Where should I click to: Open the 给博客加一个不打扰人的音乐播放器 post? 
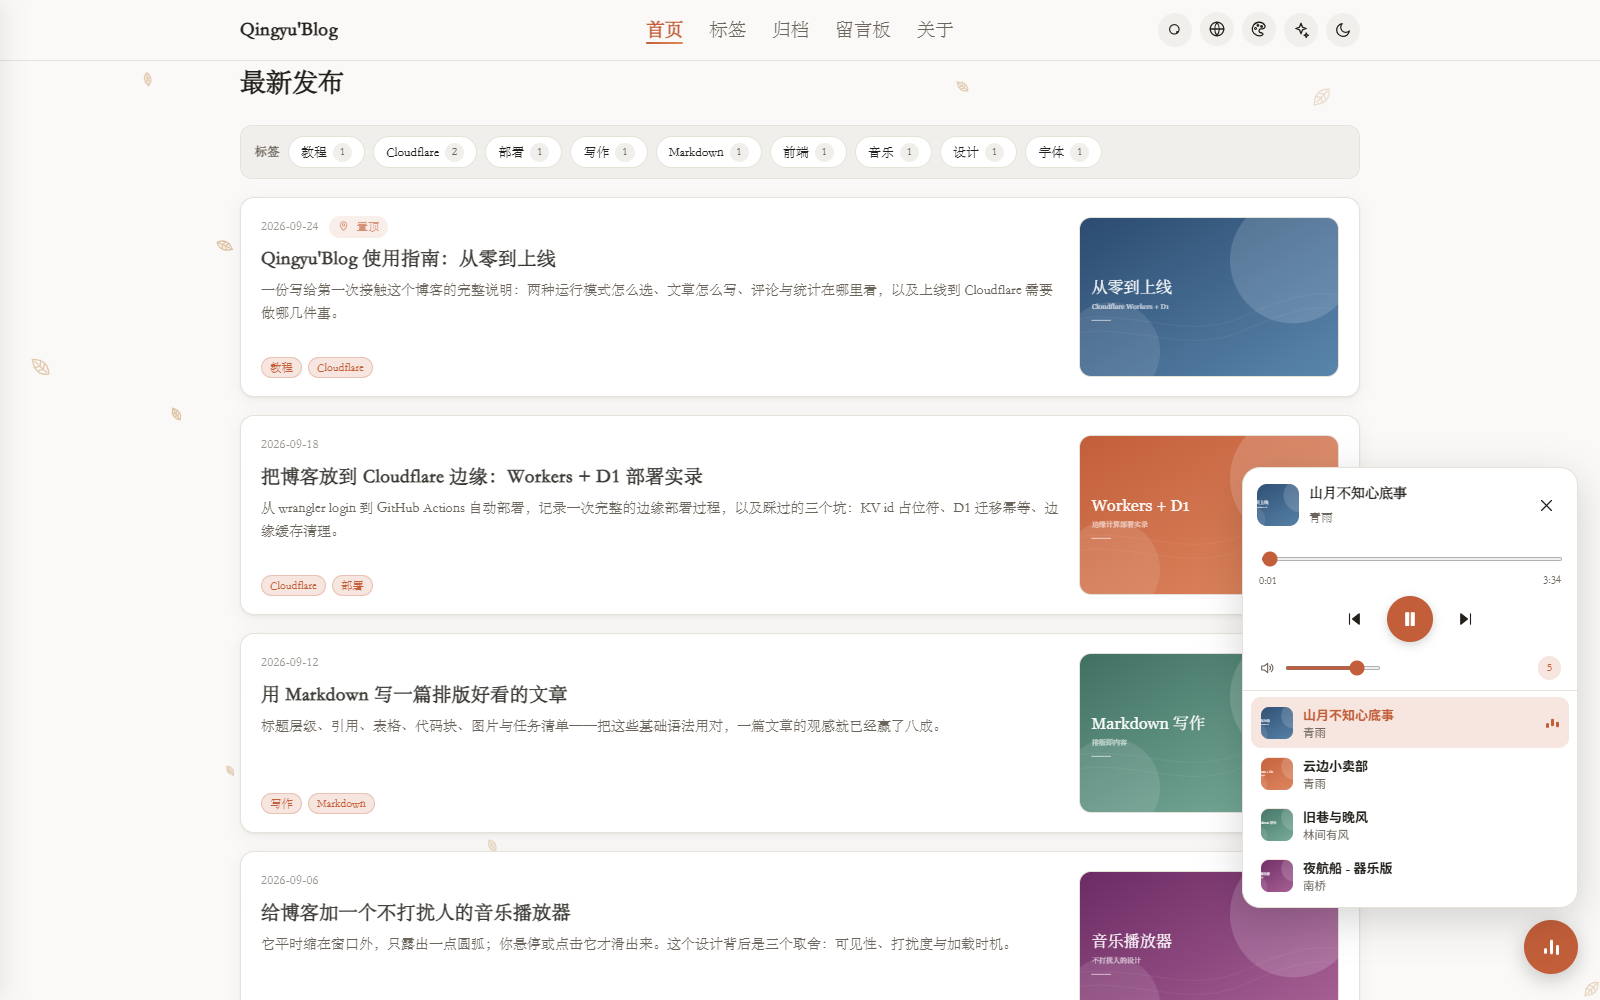pyautogui.click(x=416, y=913)
